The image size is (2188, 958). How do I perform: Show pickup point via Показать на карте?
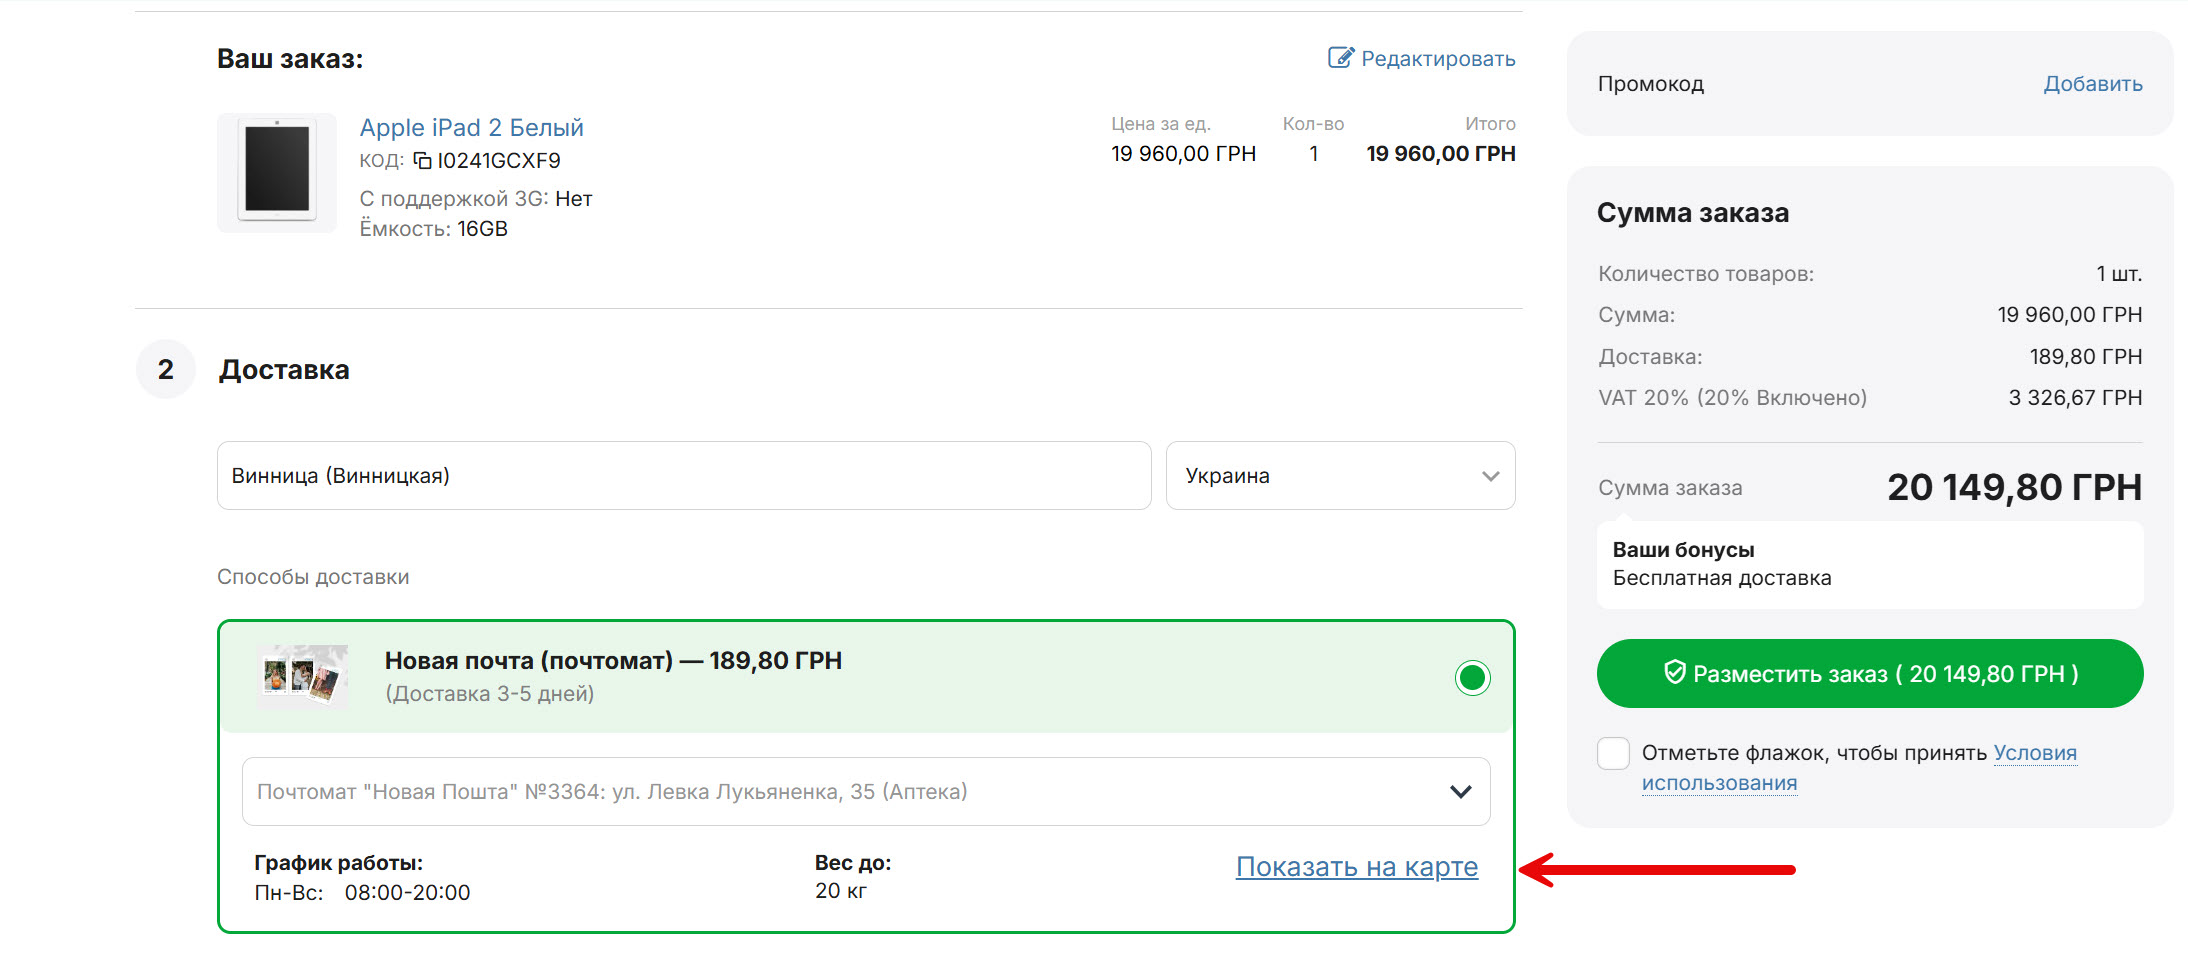pyautogui.click(x=1356, y=867)
